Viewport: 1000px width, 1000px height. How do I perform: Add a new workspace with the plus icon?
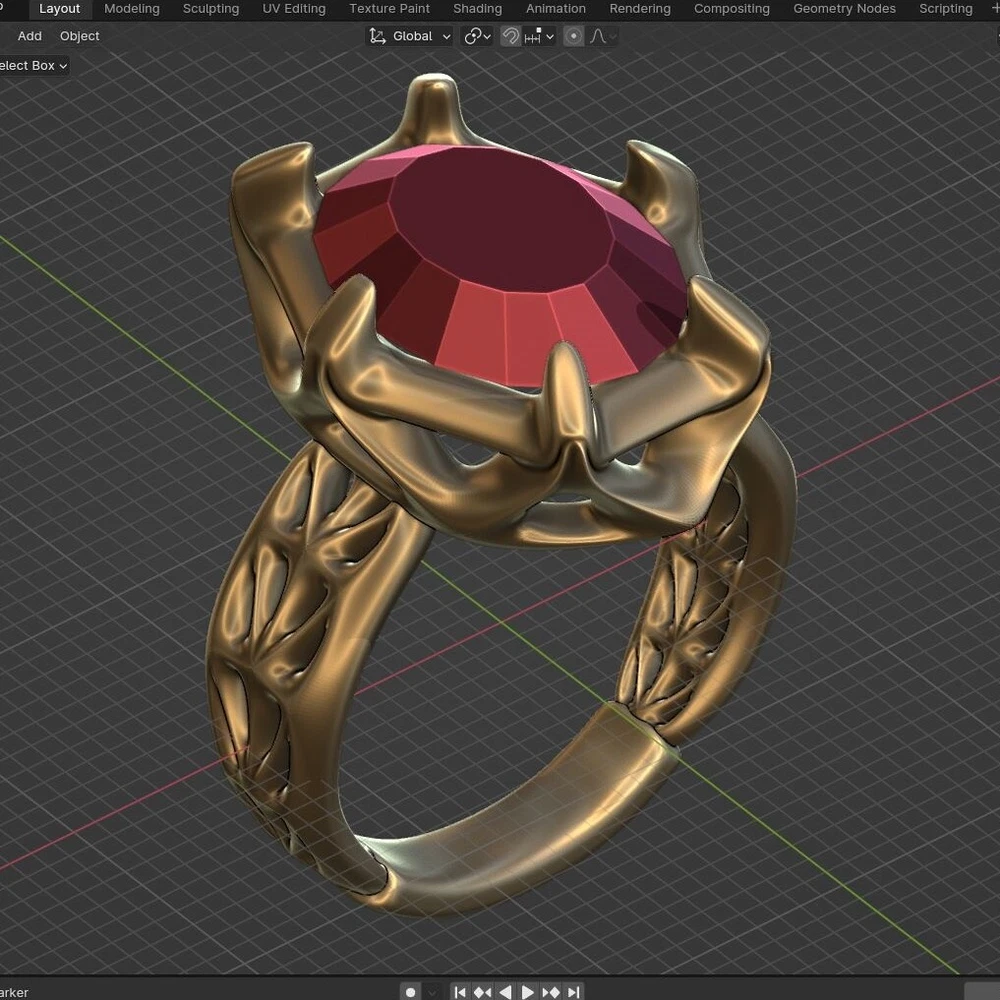tap(993, 9)
